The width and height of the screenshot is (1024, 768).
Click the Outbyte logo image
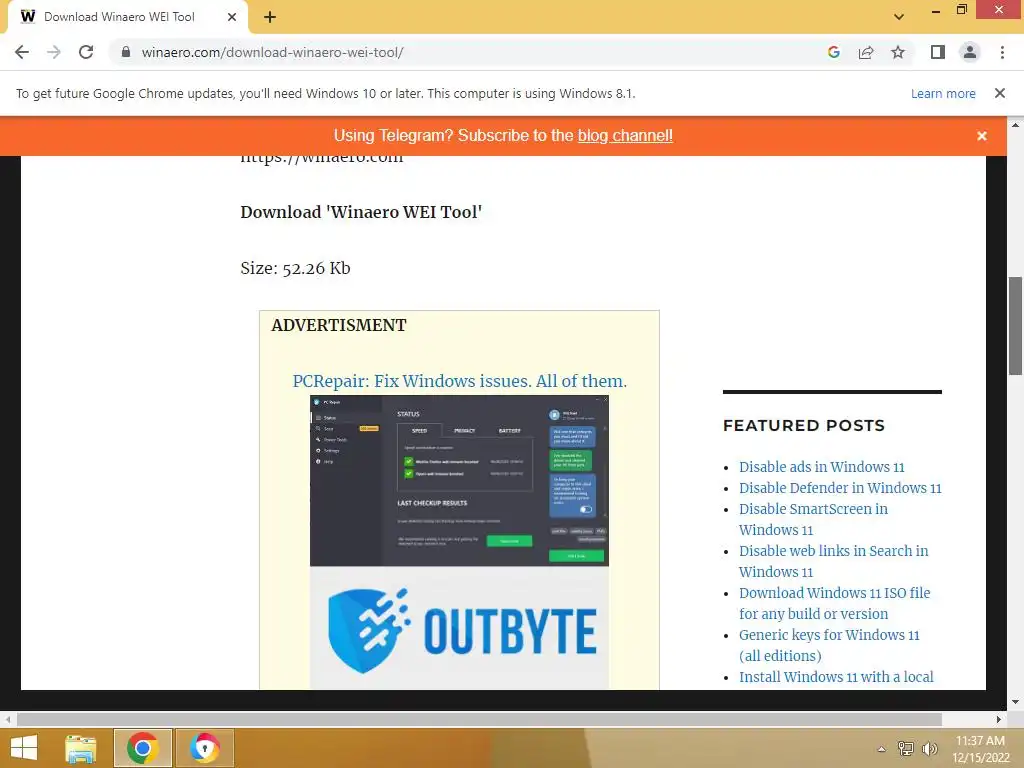click(x=459, y=628)
